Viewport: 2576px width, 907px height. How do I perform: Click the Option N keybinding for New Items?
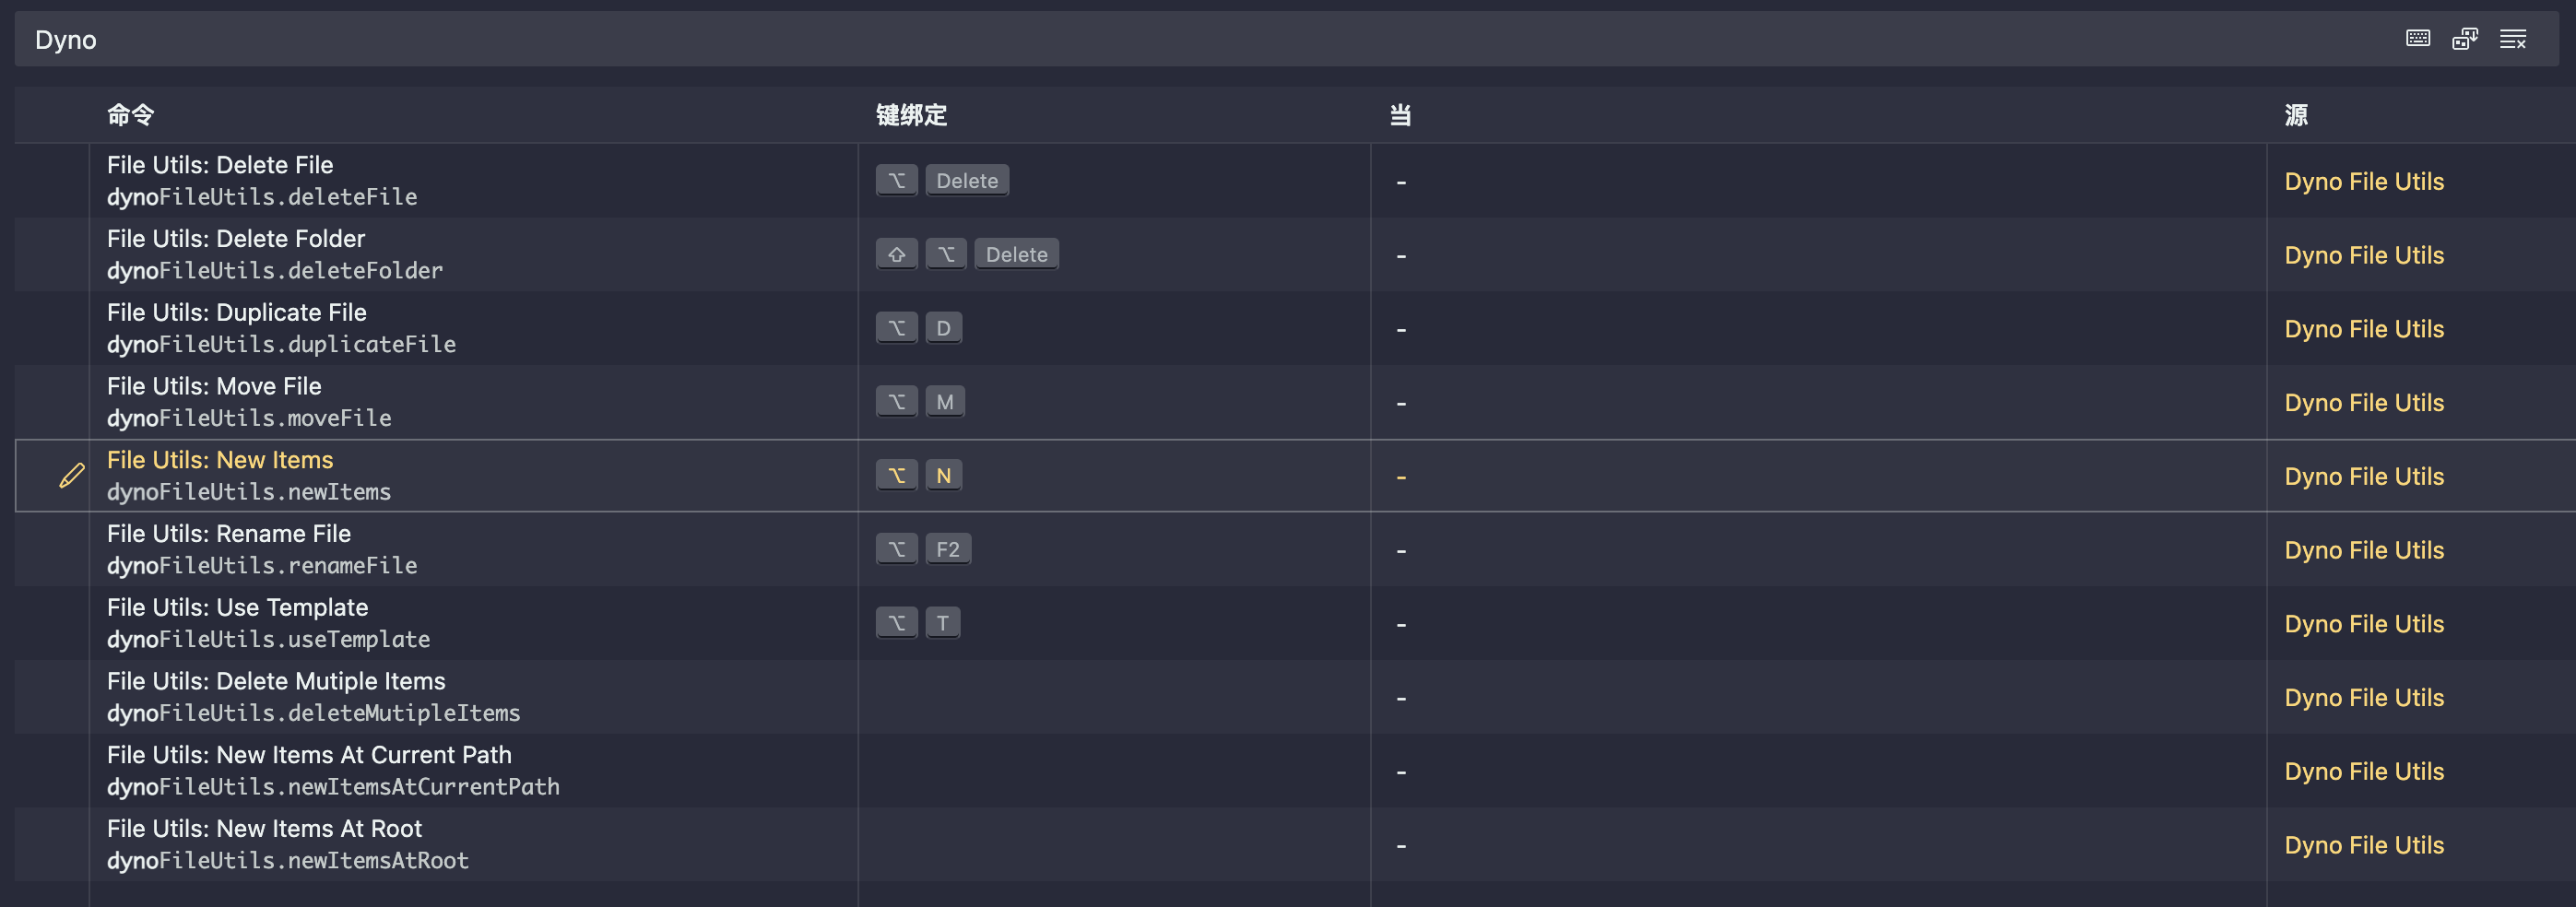(919, 476)
